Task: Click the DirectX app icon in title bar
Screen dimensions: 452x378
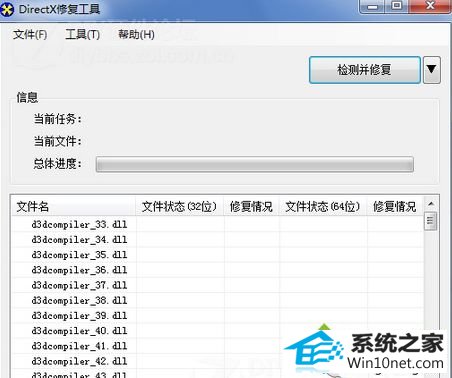Action: click(7, 9)
